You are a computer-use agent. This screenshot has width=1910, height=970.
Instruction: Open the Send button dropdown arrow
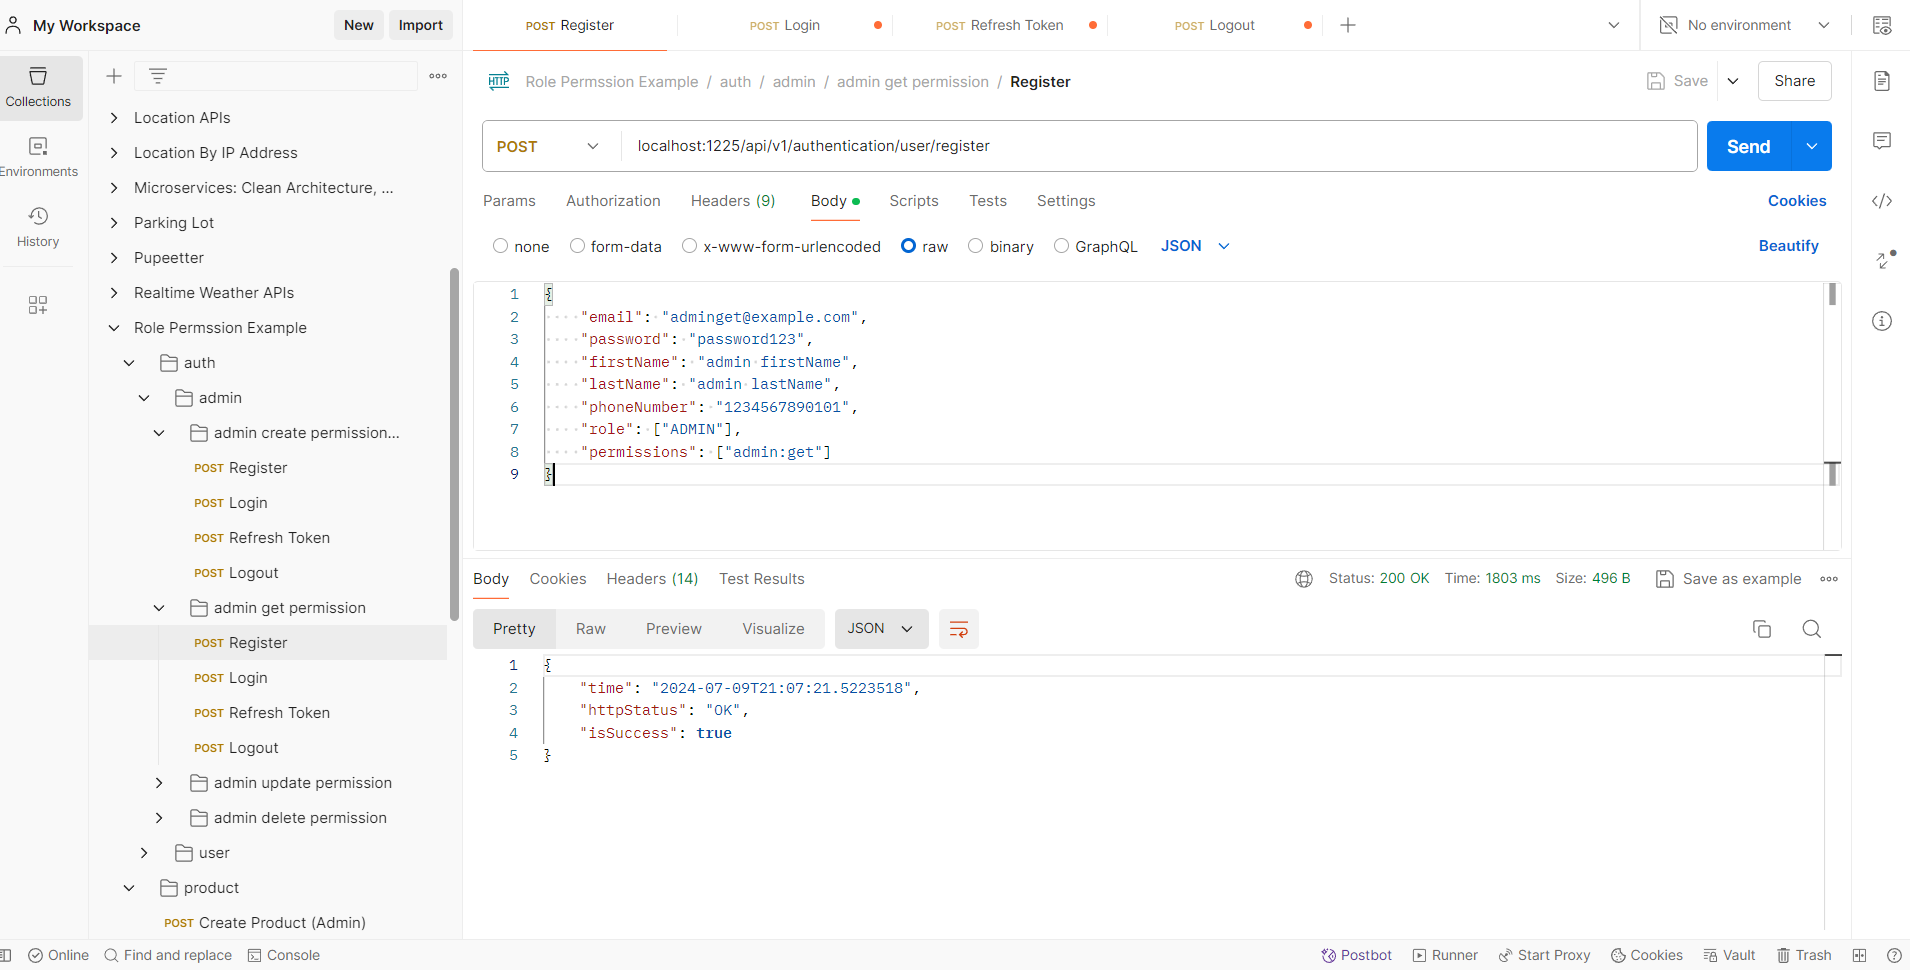click(1812, 146)
